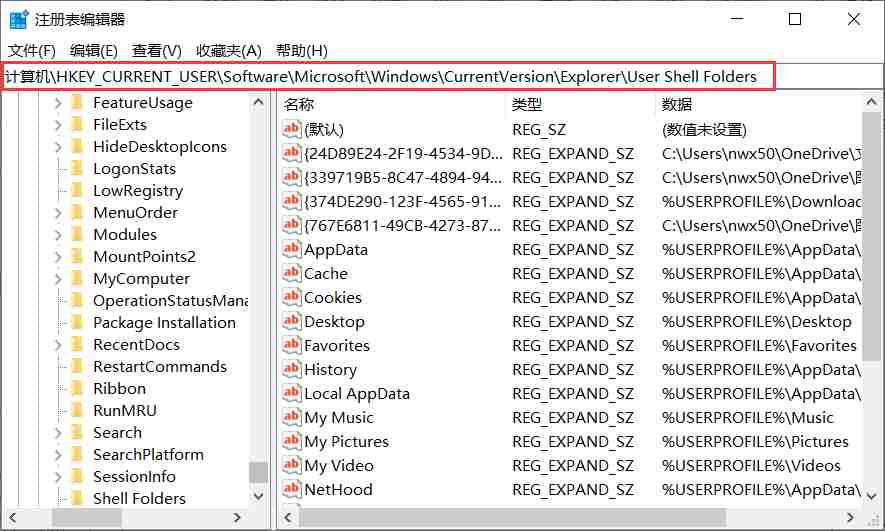Expand the MountPoints2 tree node
Screen dimensions: 885x531
click(58, 257)
